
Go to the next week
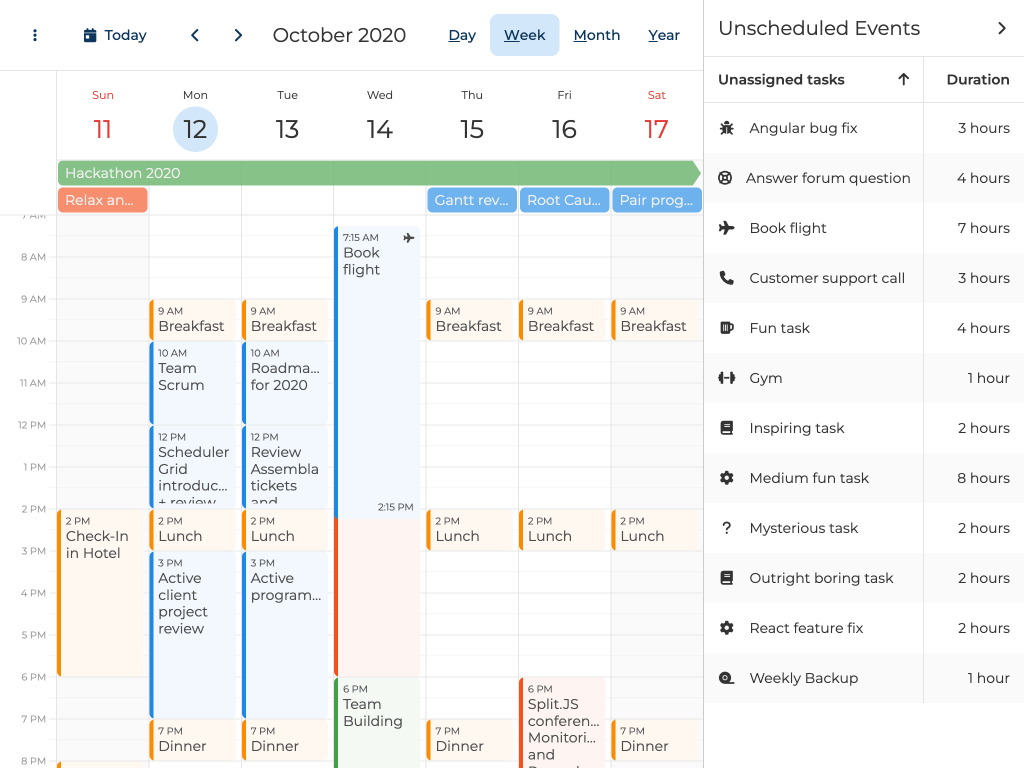coord(238,35)
